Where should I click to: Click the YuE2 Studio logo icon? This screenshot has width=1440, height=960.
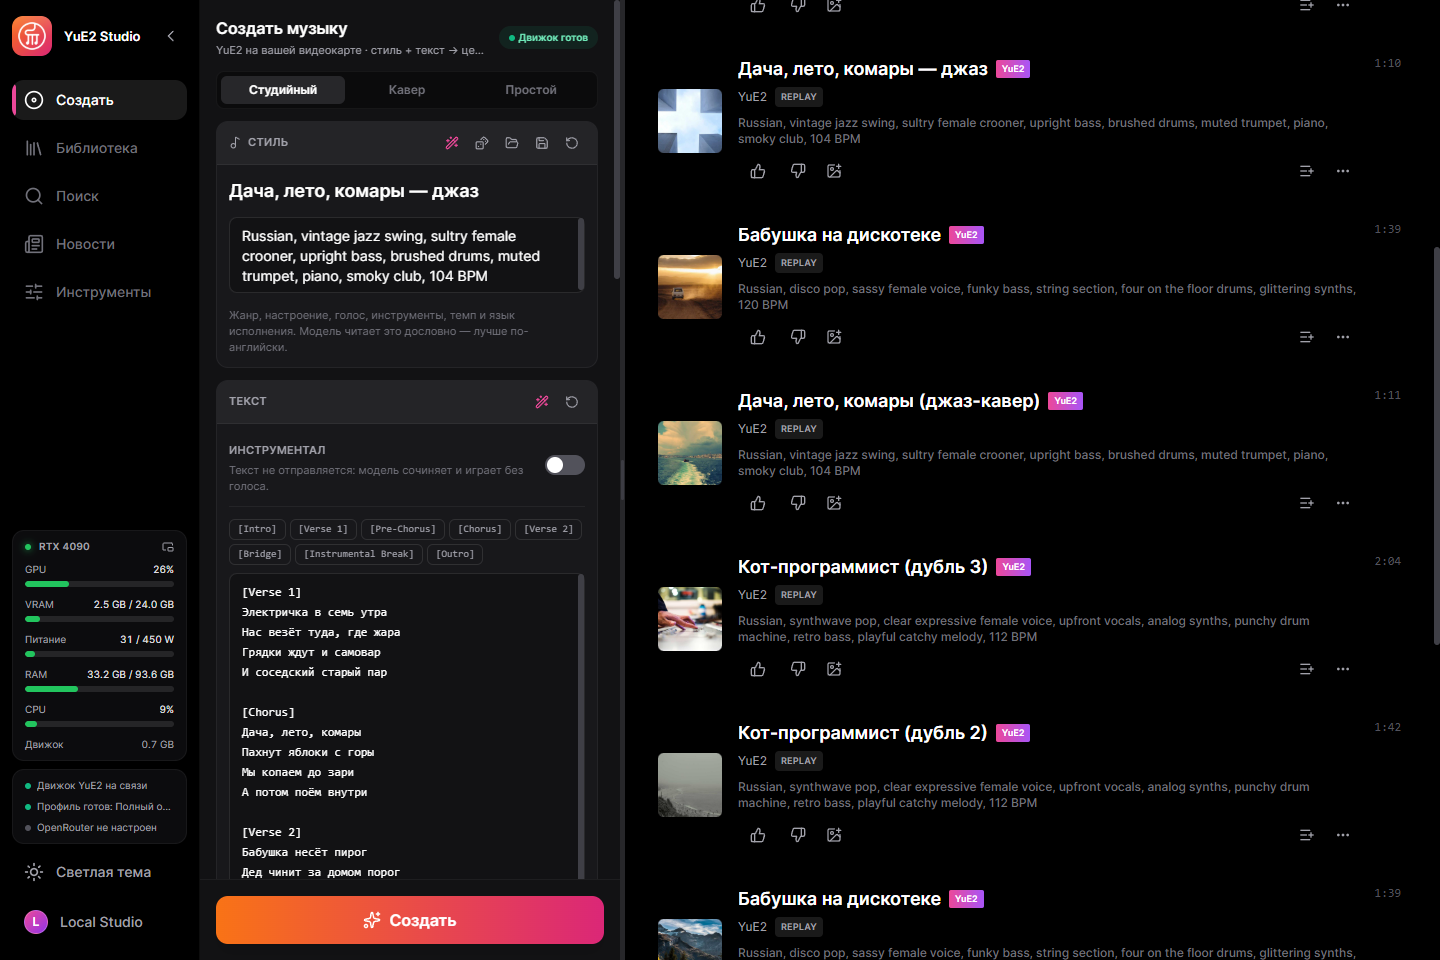pyautogui.click(x=32, y=36)
